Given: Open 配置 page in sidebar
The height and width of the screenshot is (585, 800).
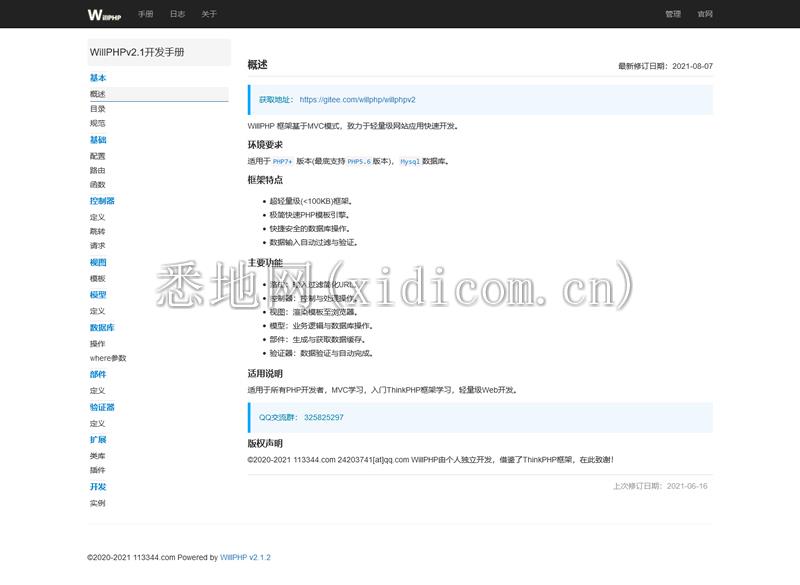Looking at the screenshot, I should 97,156.
